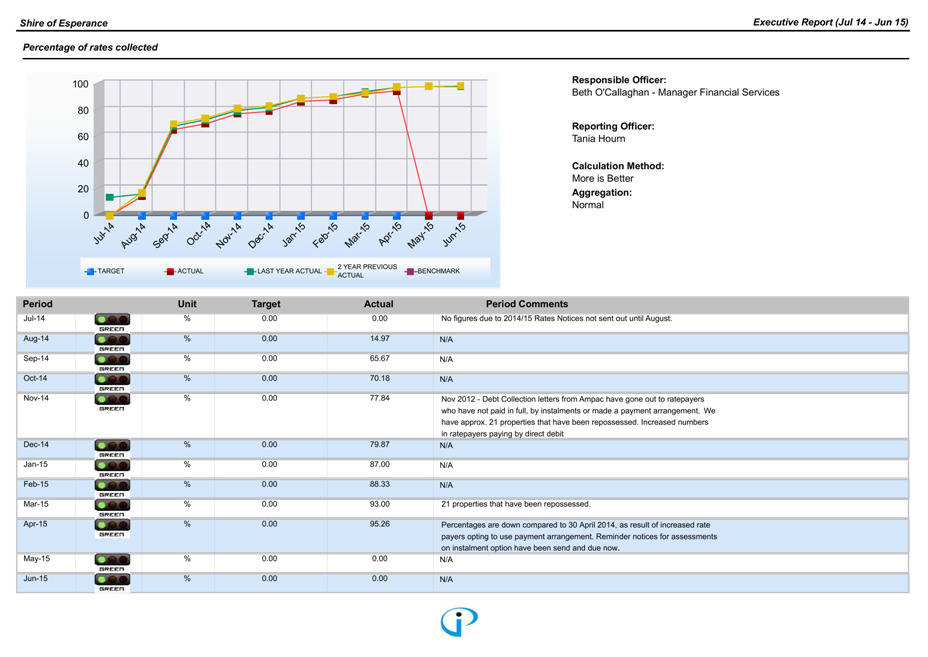Select the May-15 traffic light icon
The height and width of the screenshot is (657, 928).
pos(112,561)
